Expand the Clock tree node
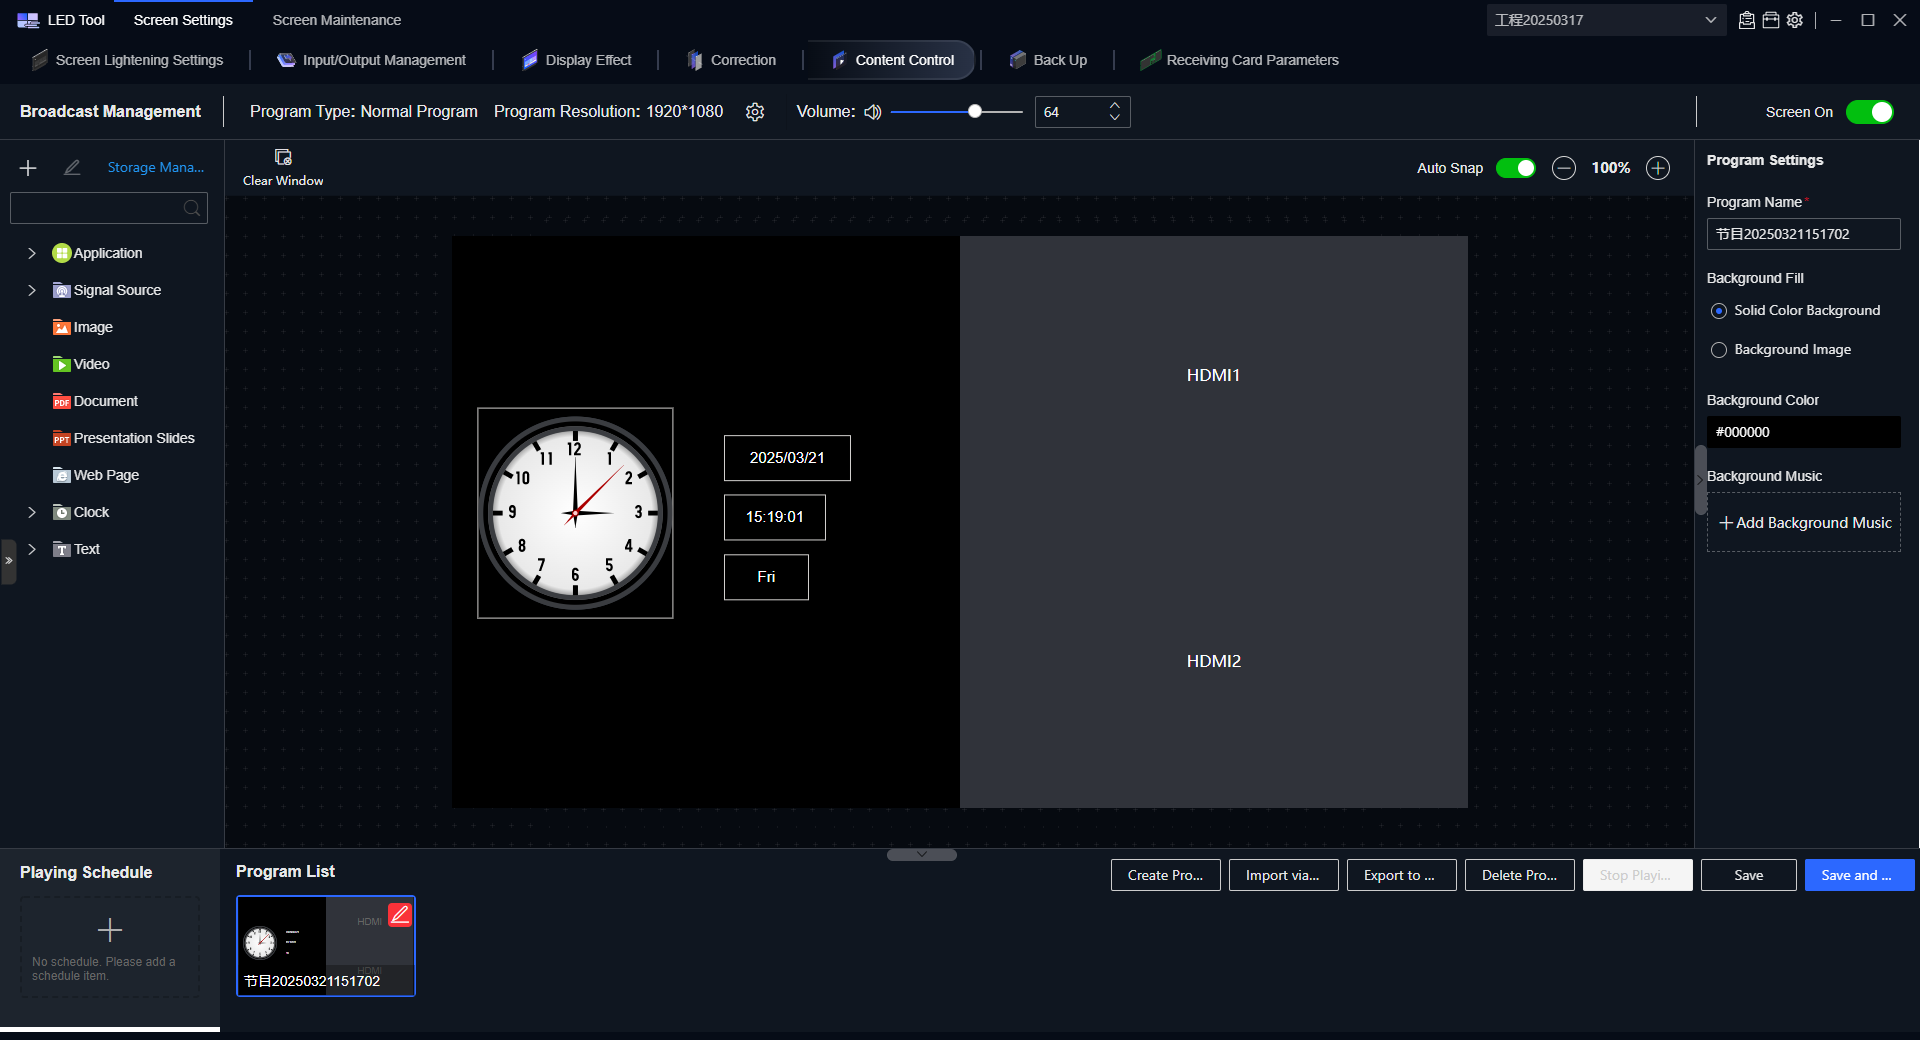Viewport: 1920px width, 1040px height. click(x=32, y=512)
